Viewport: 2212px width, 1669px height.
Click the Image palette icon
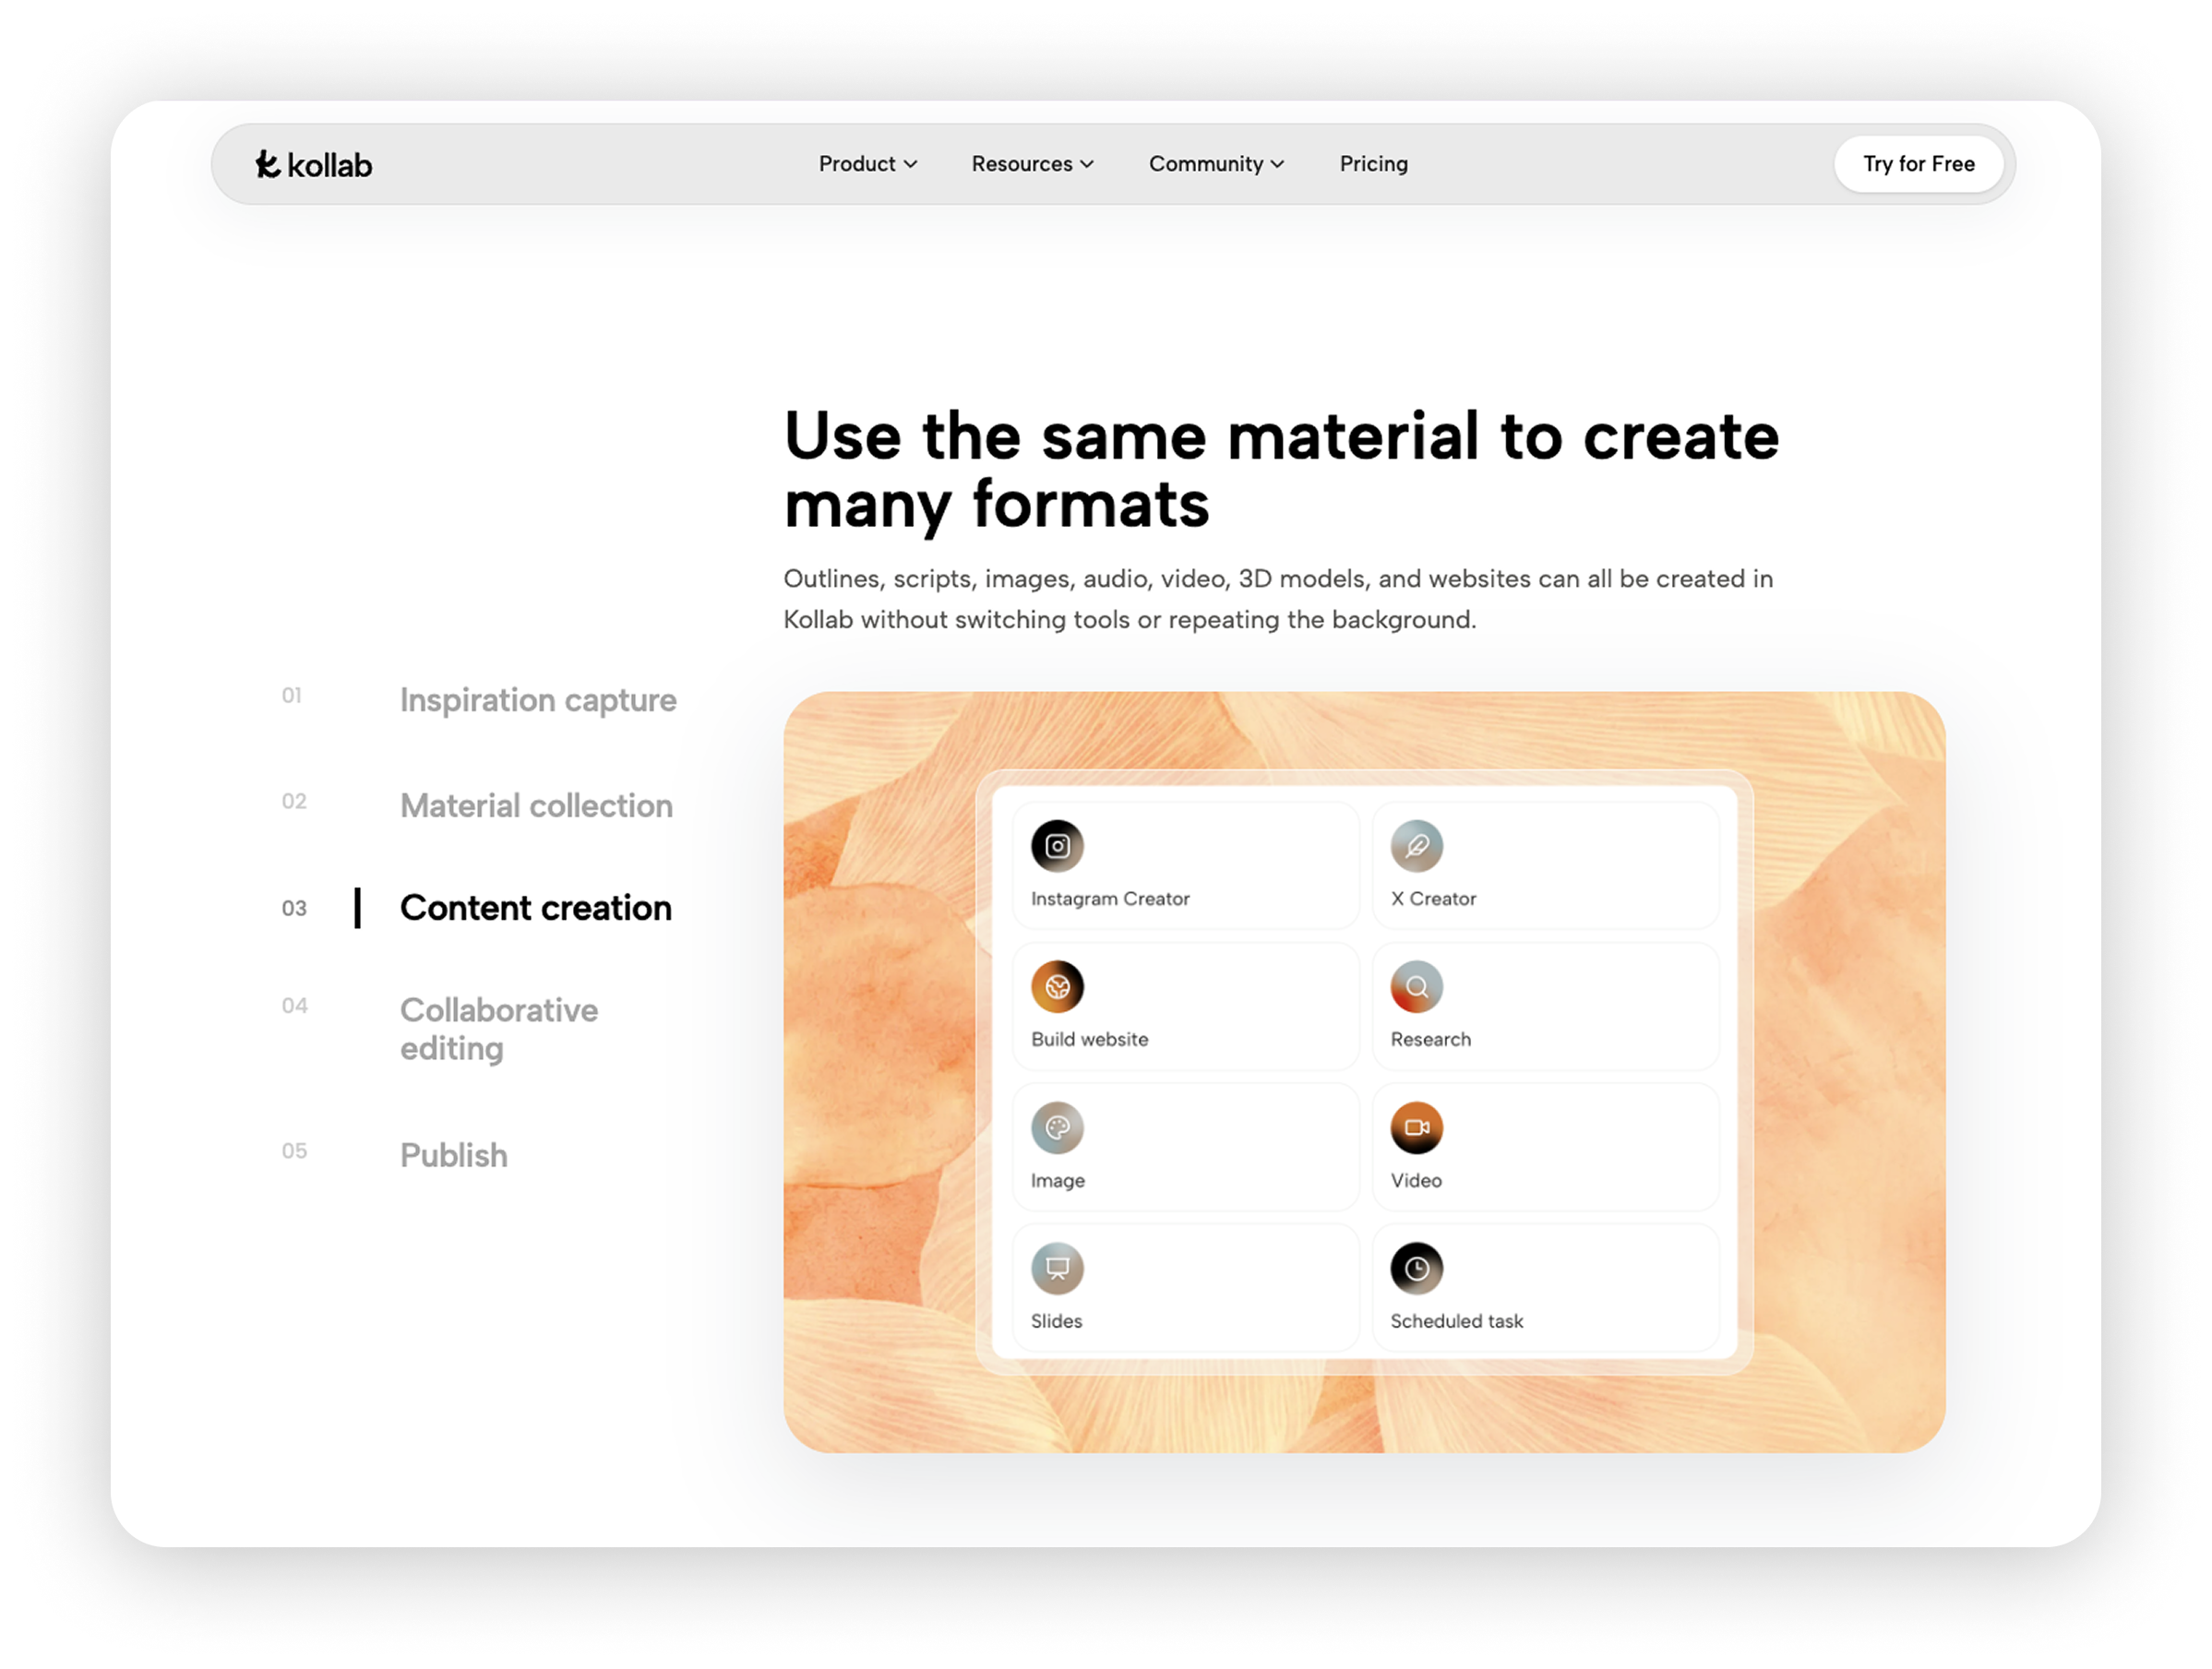coord(1057,1128)
